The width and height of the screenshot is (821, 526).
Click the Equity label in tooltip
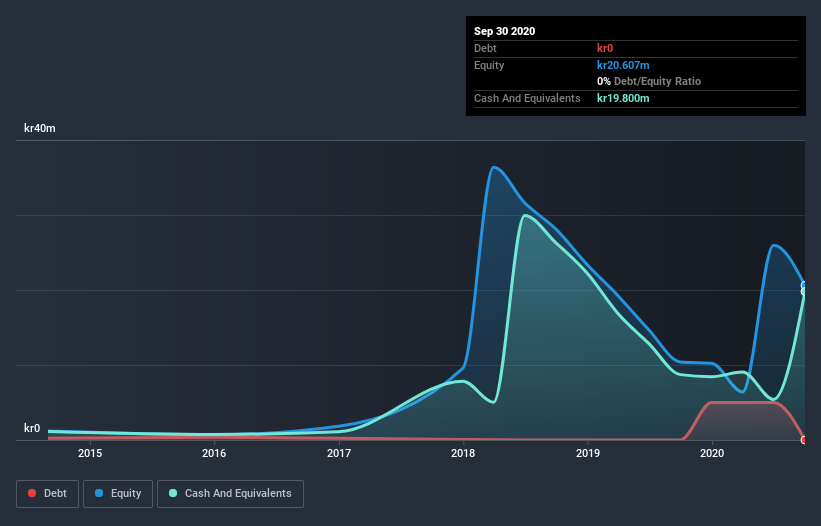click(489, 65)
